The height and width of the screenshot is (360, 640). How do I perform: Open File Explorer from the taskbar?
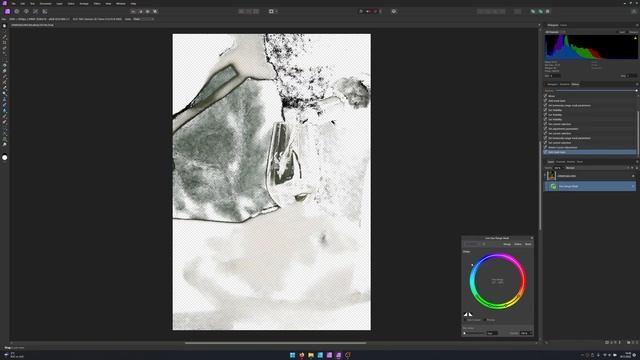click(311, 355)
